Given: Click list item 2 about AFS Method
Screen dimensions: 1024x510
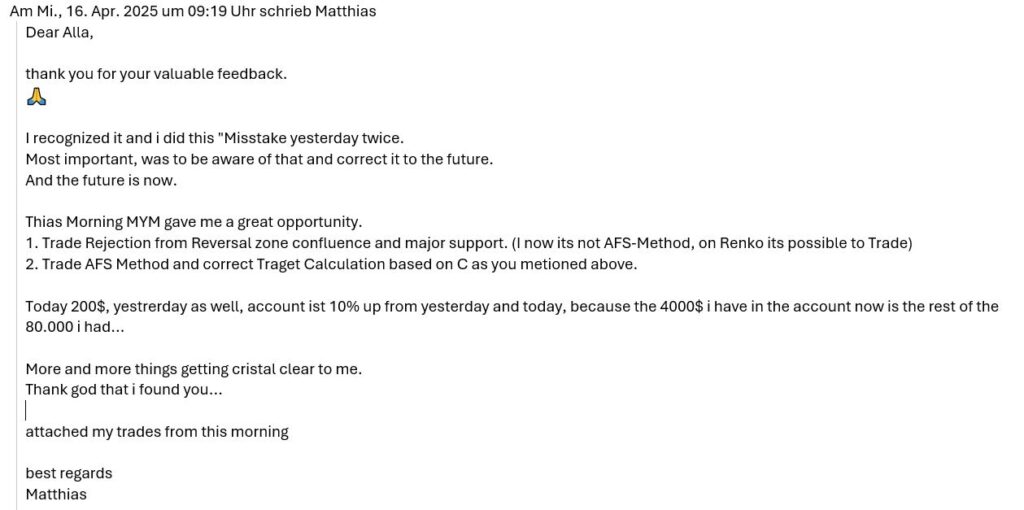Looking at the screenshot, I should coord(331,265).
